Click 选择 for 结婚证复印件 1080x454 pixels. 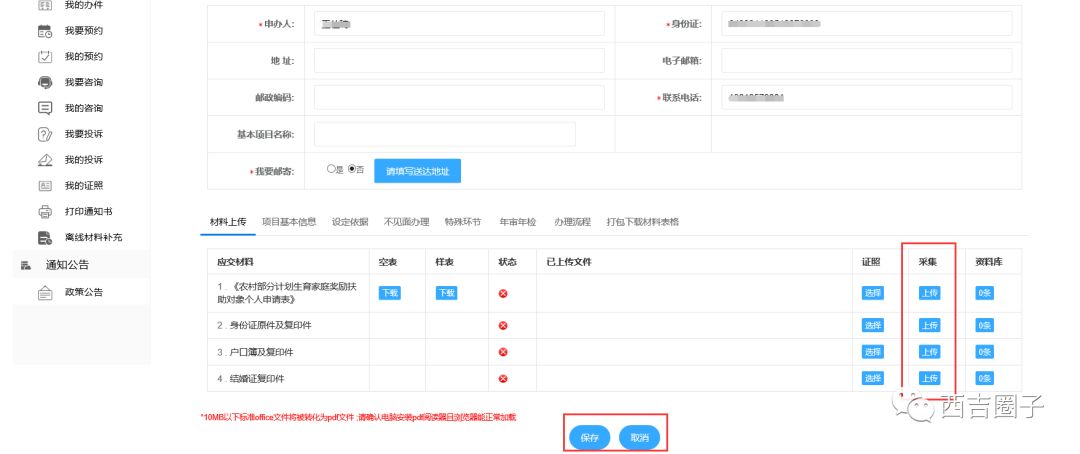point(872,378)
